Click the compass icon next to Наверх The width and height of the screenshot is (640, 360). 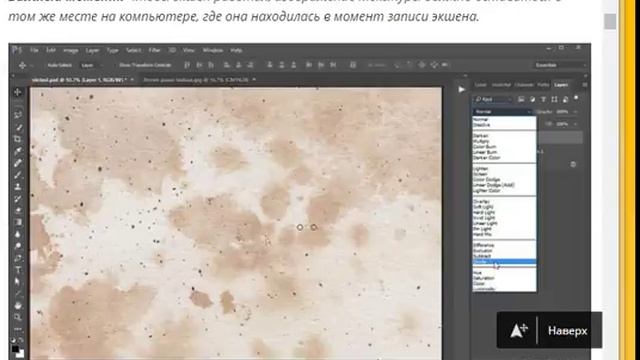pos(519,330)
